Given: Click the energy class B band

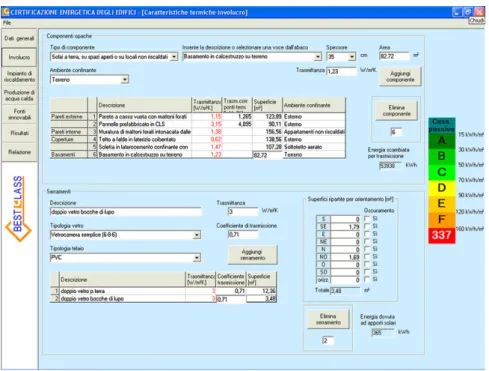Looking at the screenshot, I should click(442, 156).
